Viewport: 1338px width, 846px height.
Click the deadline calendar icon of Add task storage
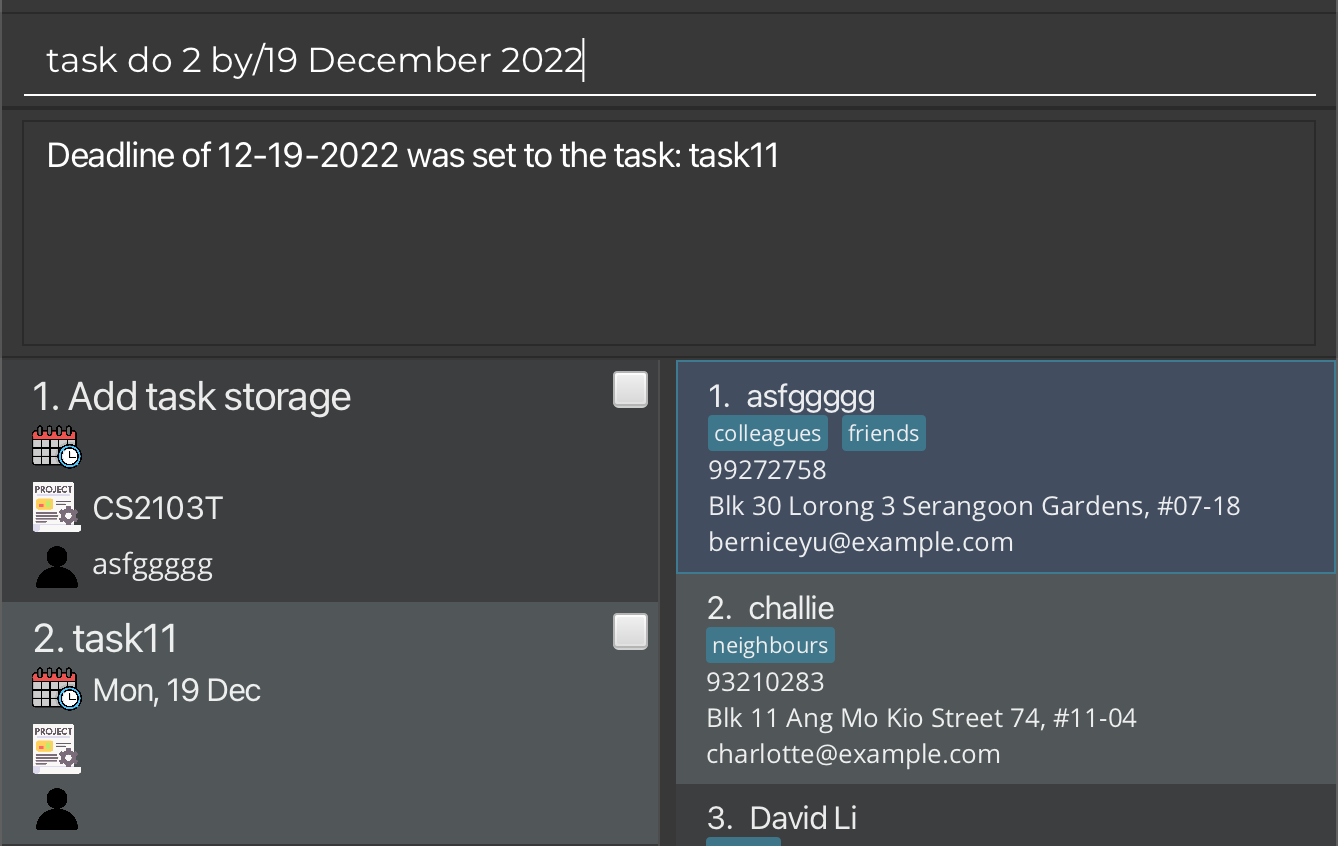[x=57, y=447]
